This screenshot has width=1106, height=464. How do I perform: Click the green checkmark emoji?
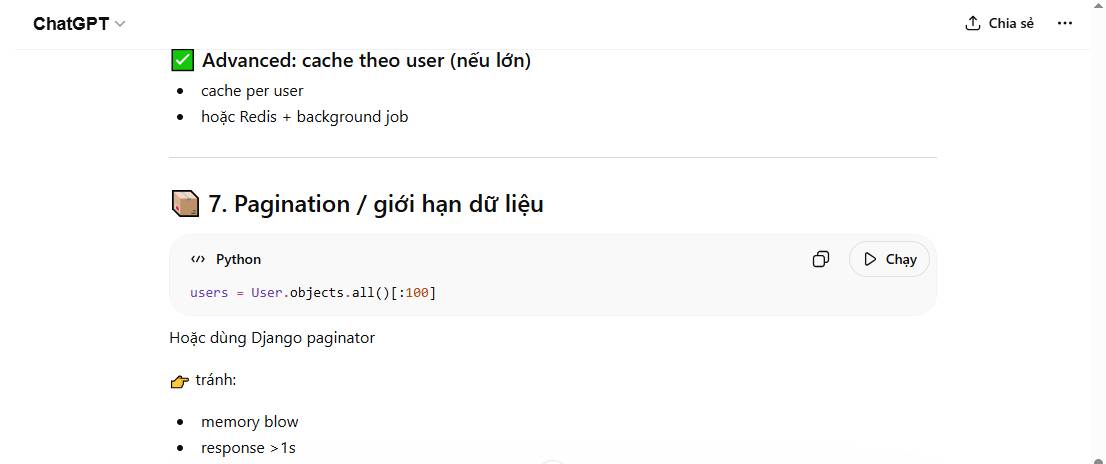point(182,60)
